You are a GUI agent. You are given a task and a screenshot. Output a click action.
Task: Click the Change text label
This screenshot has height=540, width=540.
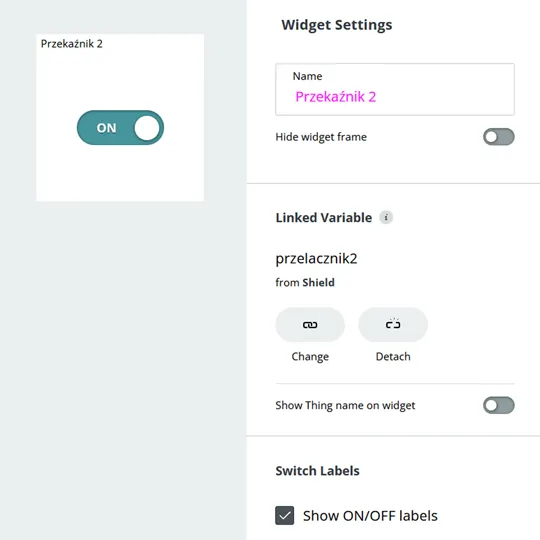click(x=310, y=356)
